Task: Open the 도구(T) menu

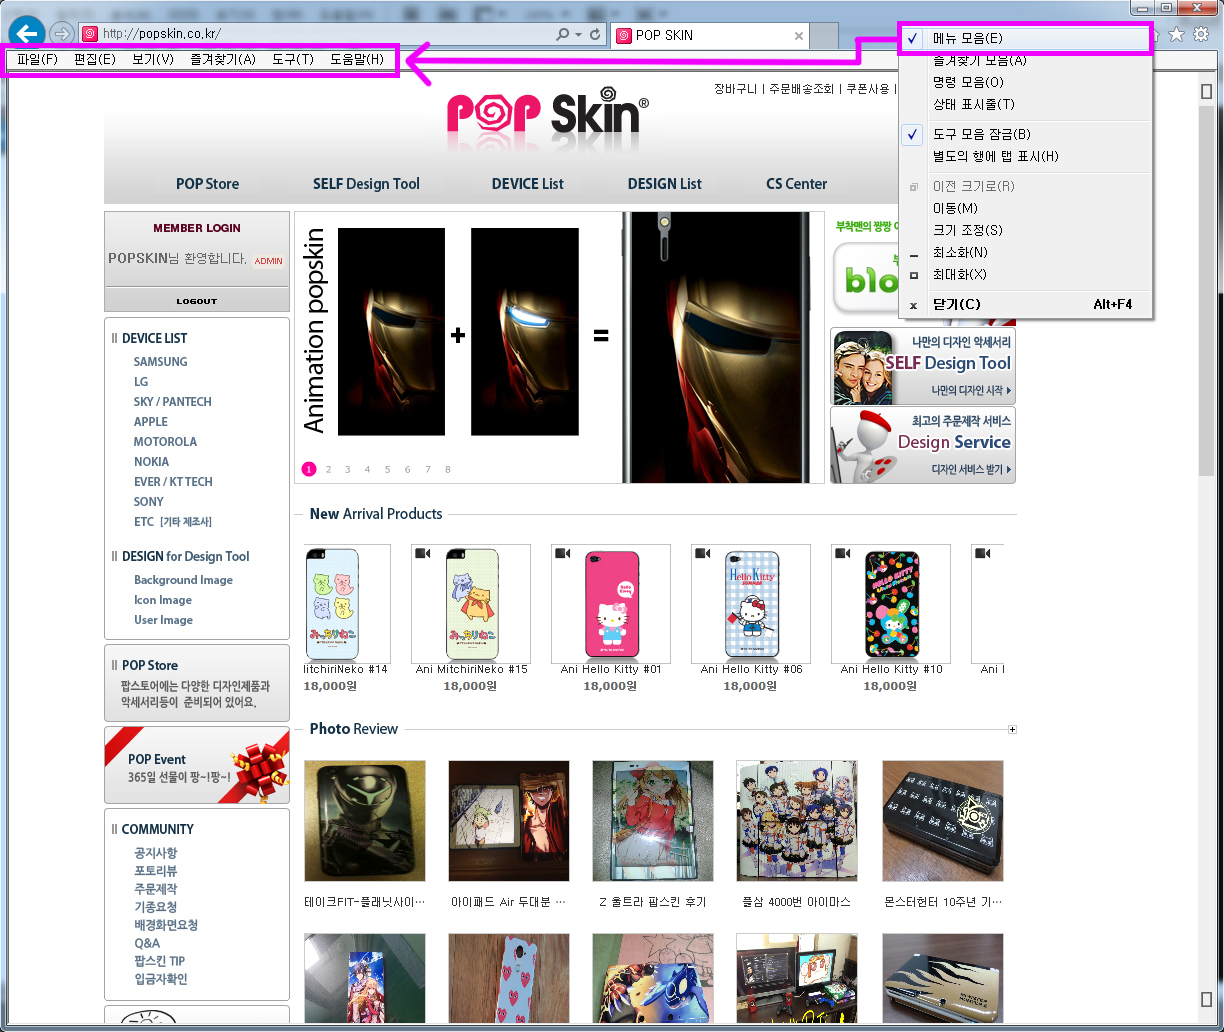Action: [x=292, y=59]
